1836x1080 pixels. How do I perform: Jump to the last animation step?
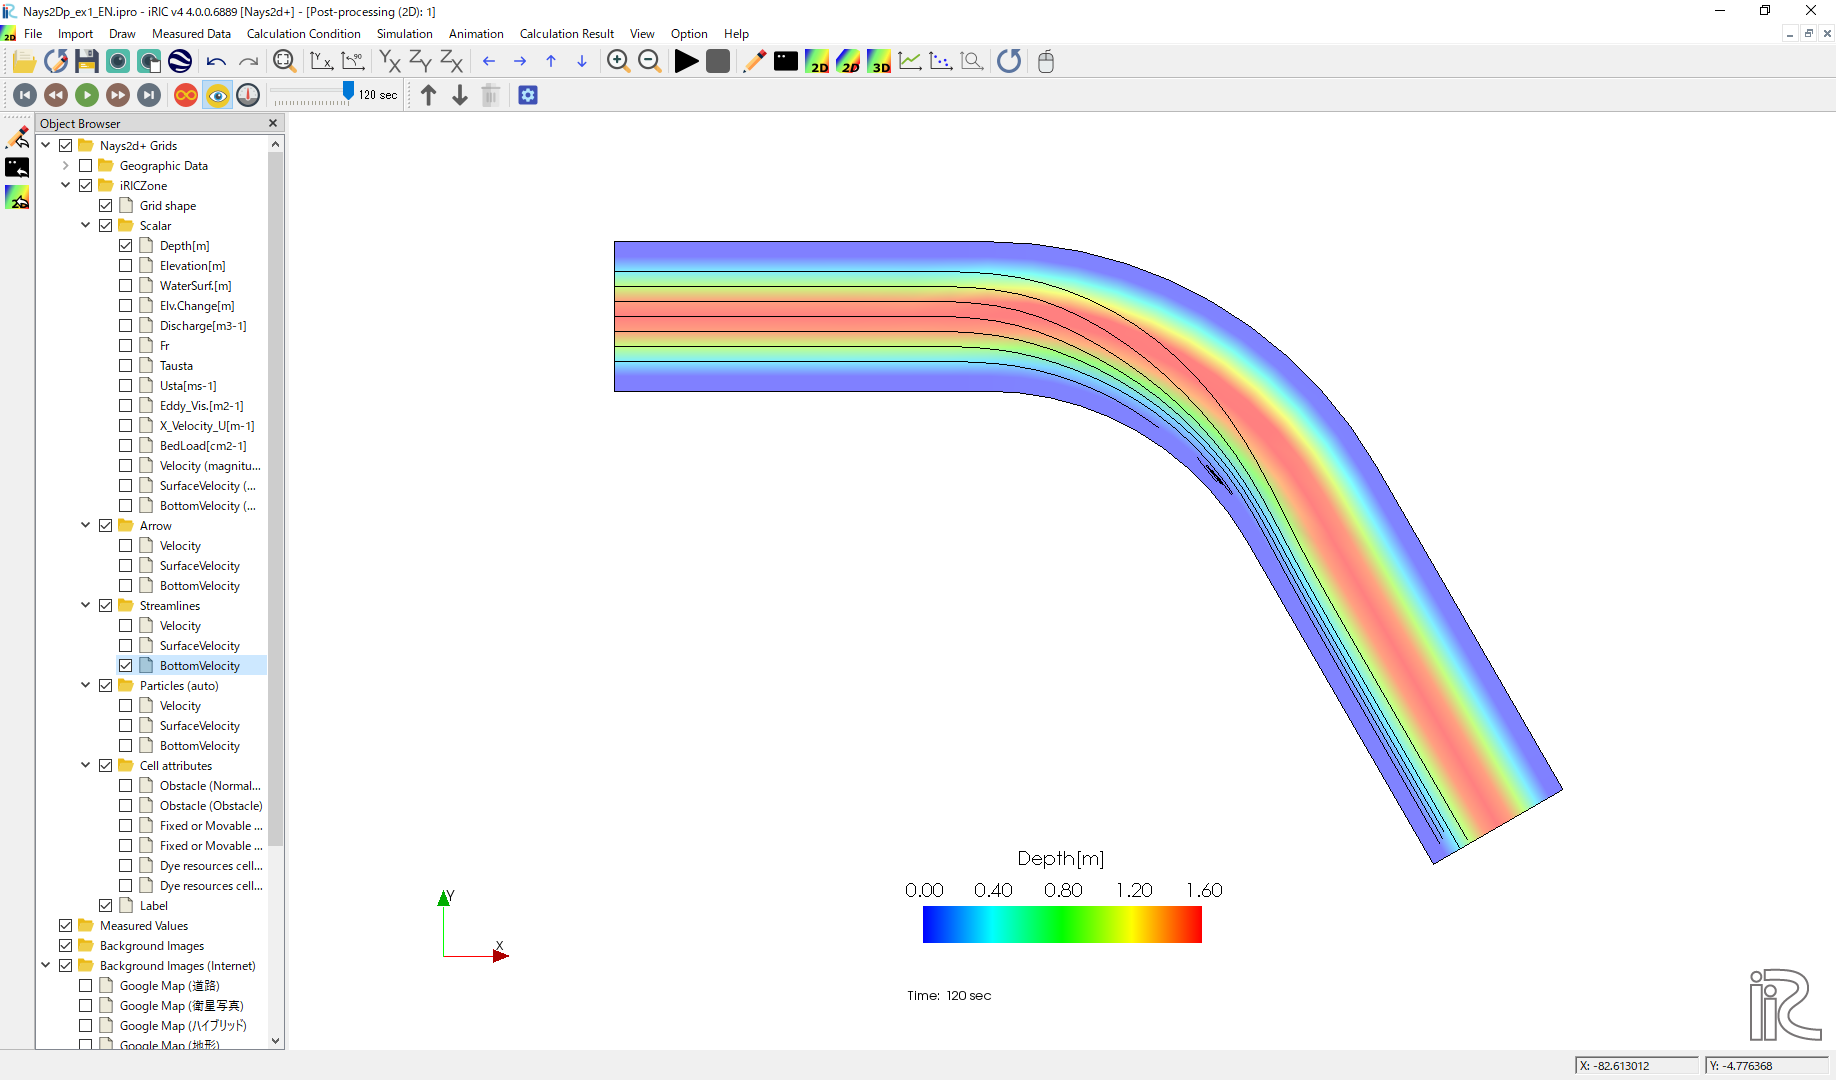[x=149, y=95]
